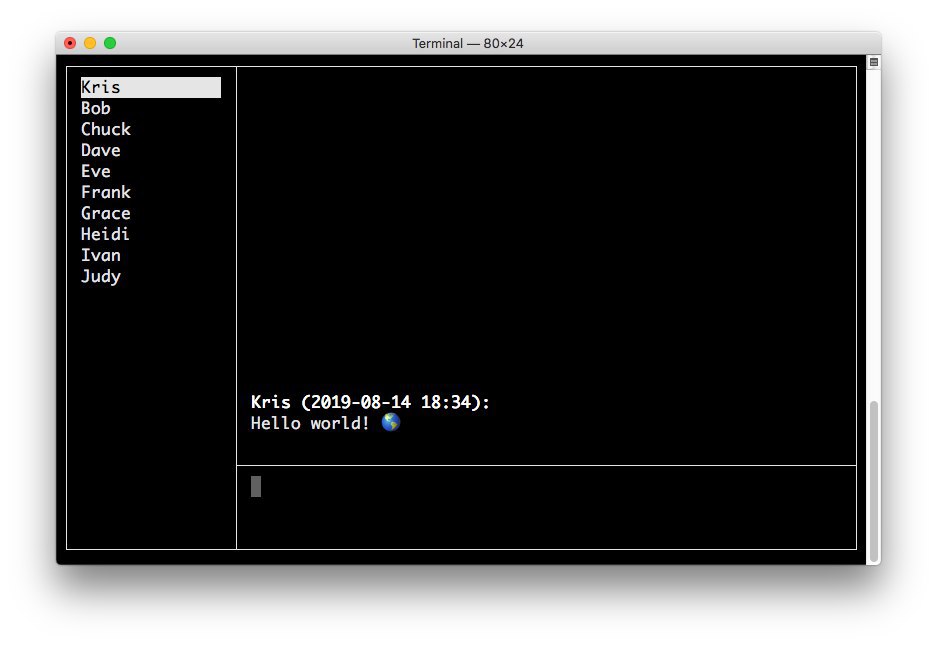The height and width of the screenshot is (645, 937).
Task: Select Kris in the contact list
Action: coord(151,87)
